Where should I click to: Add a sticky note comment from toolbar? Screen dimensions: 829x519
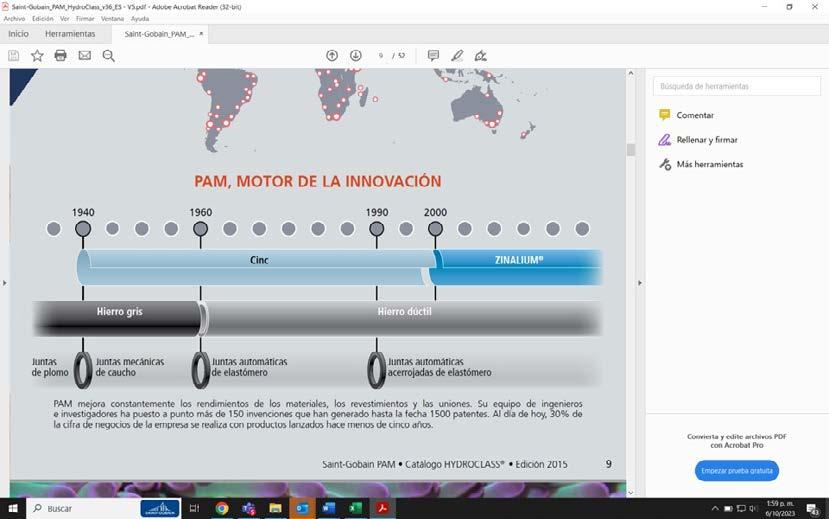pyautogui.click(x=434, y=55)
